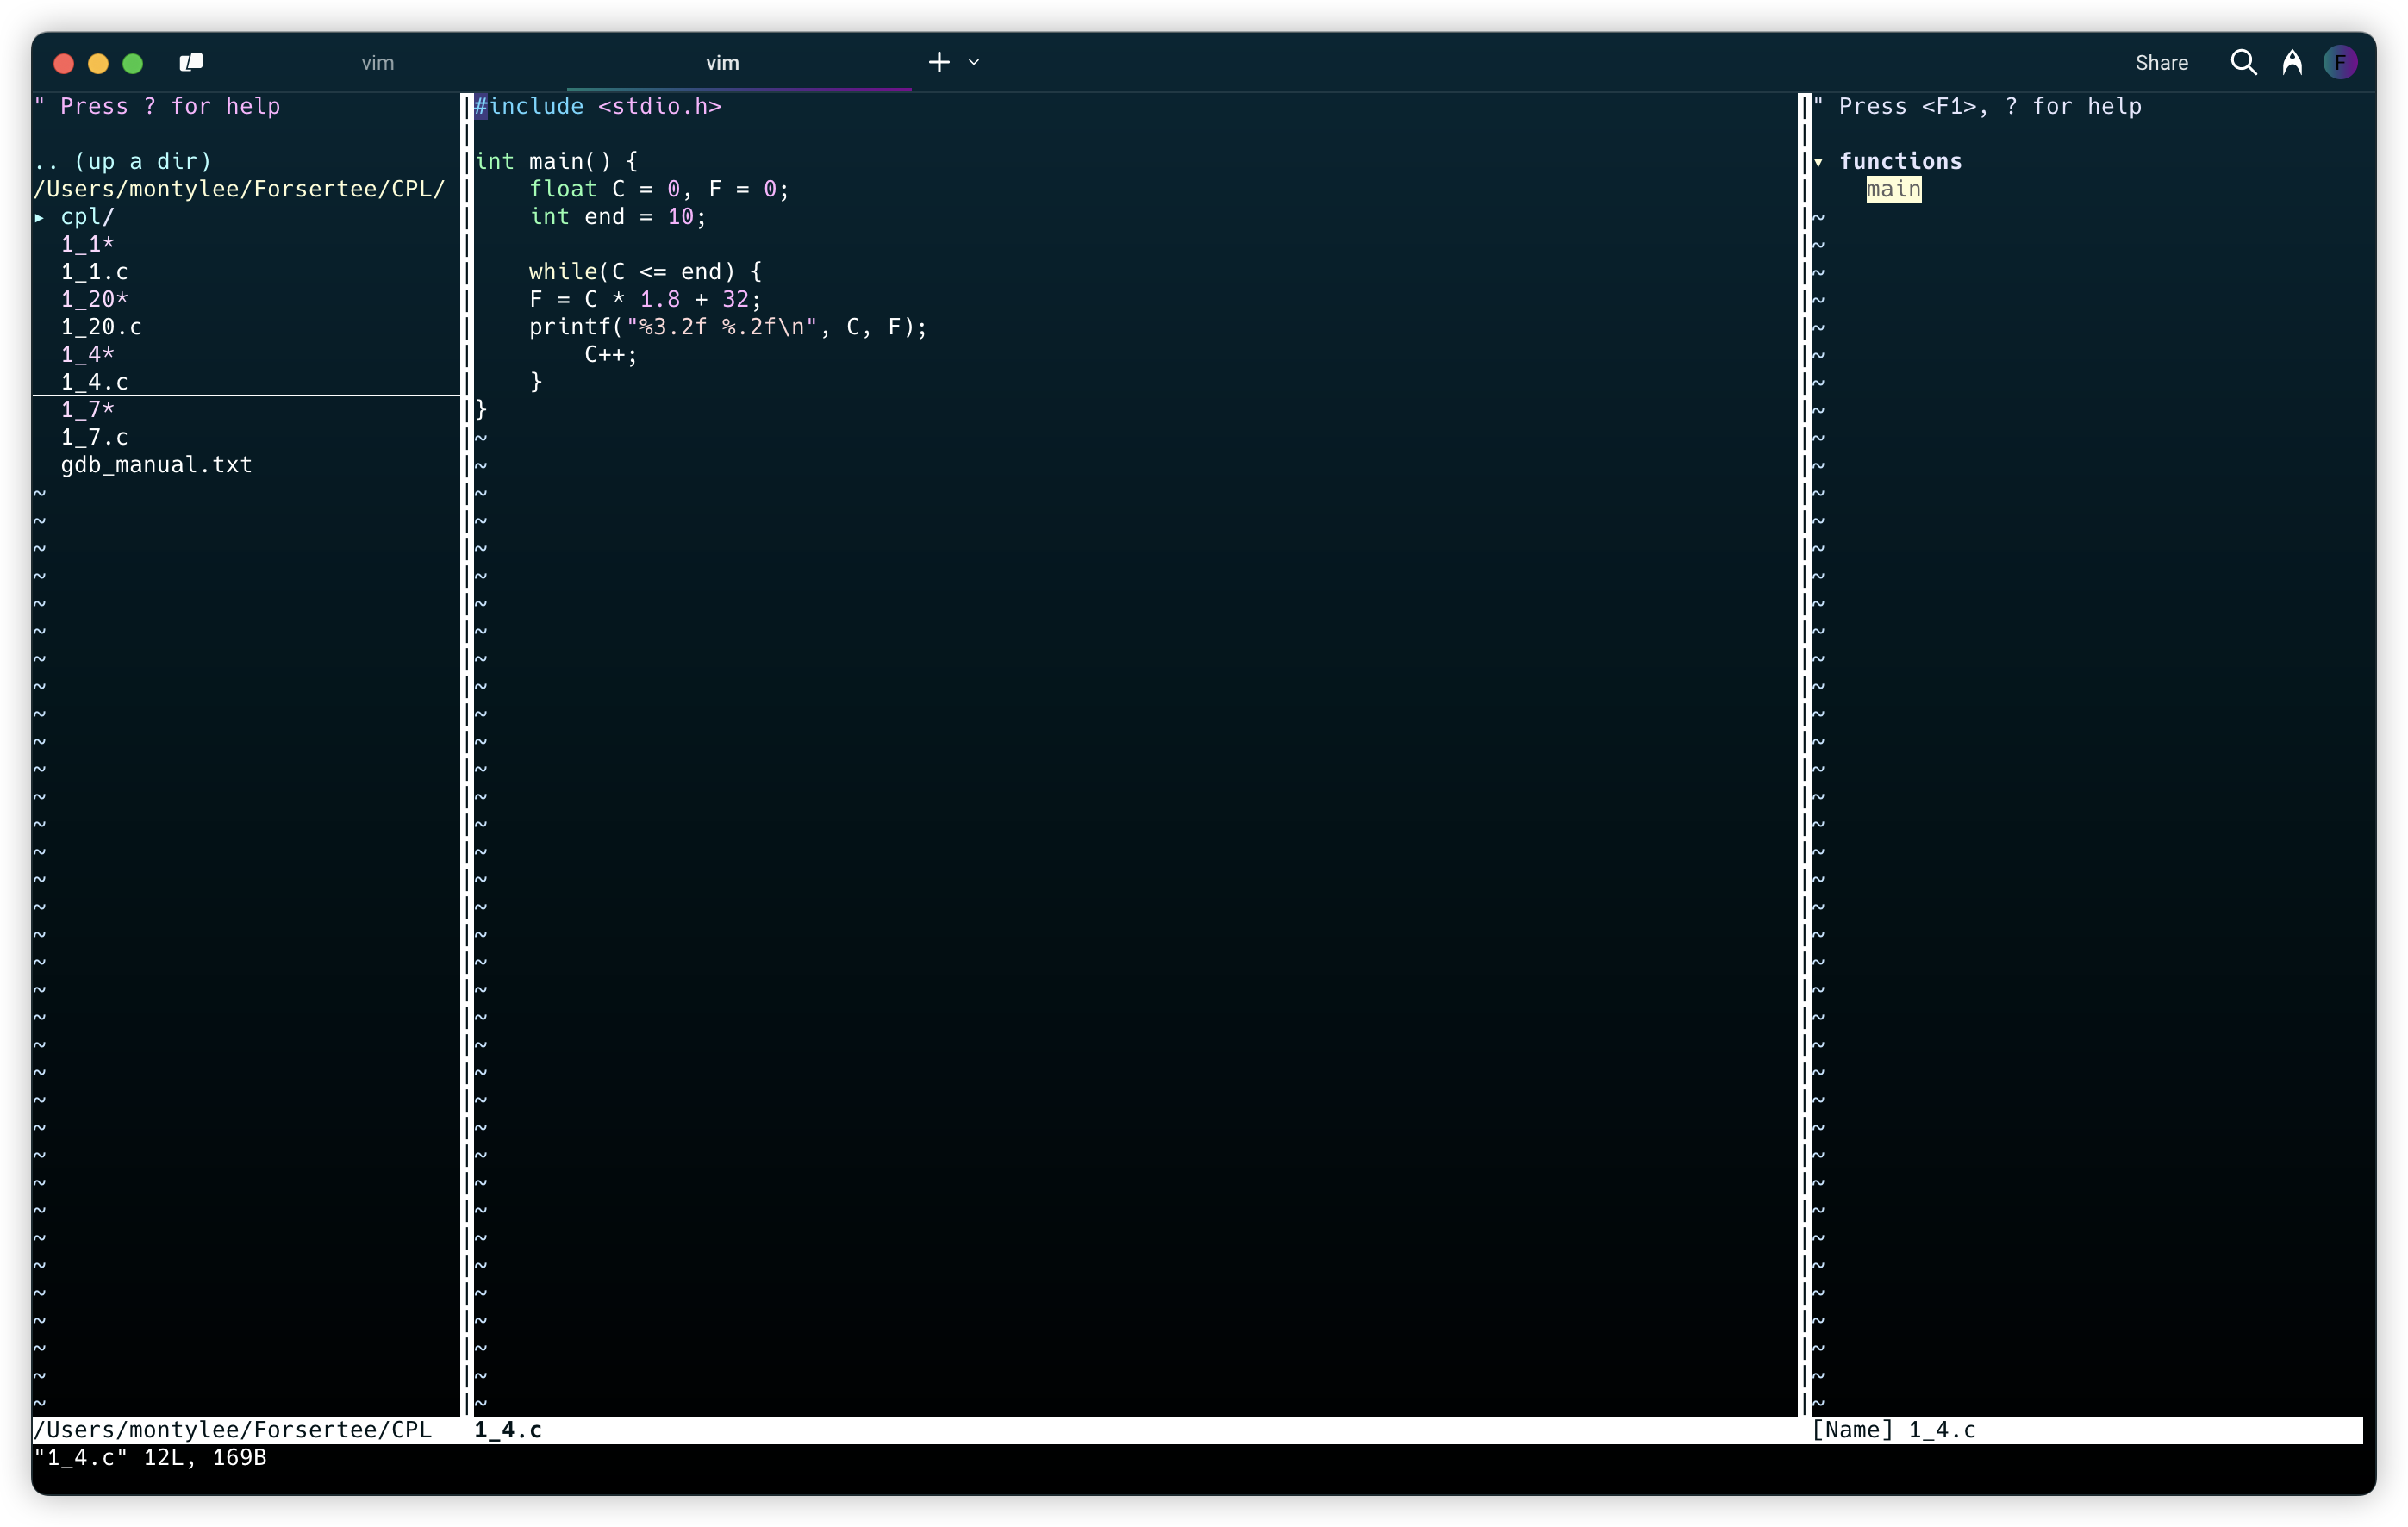Click the [Name] 1_4.c Tagbar status
Viewport: 2408px width, 1527px height.
click(x=1894, y=1430)
